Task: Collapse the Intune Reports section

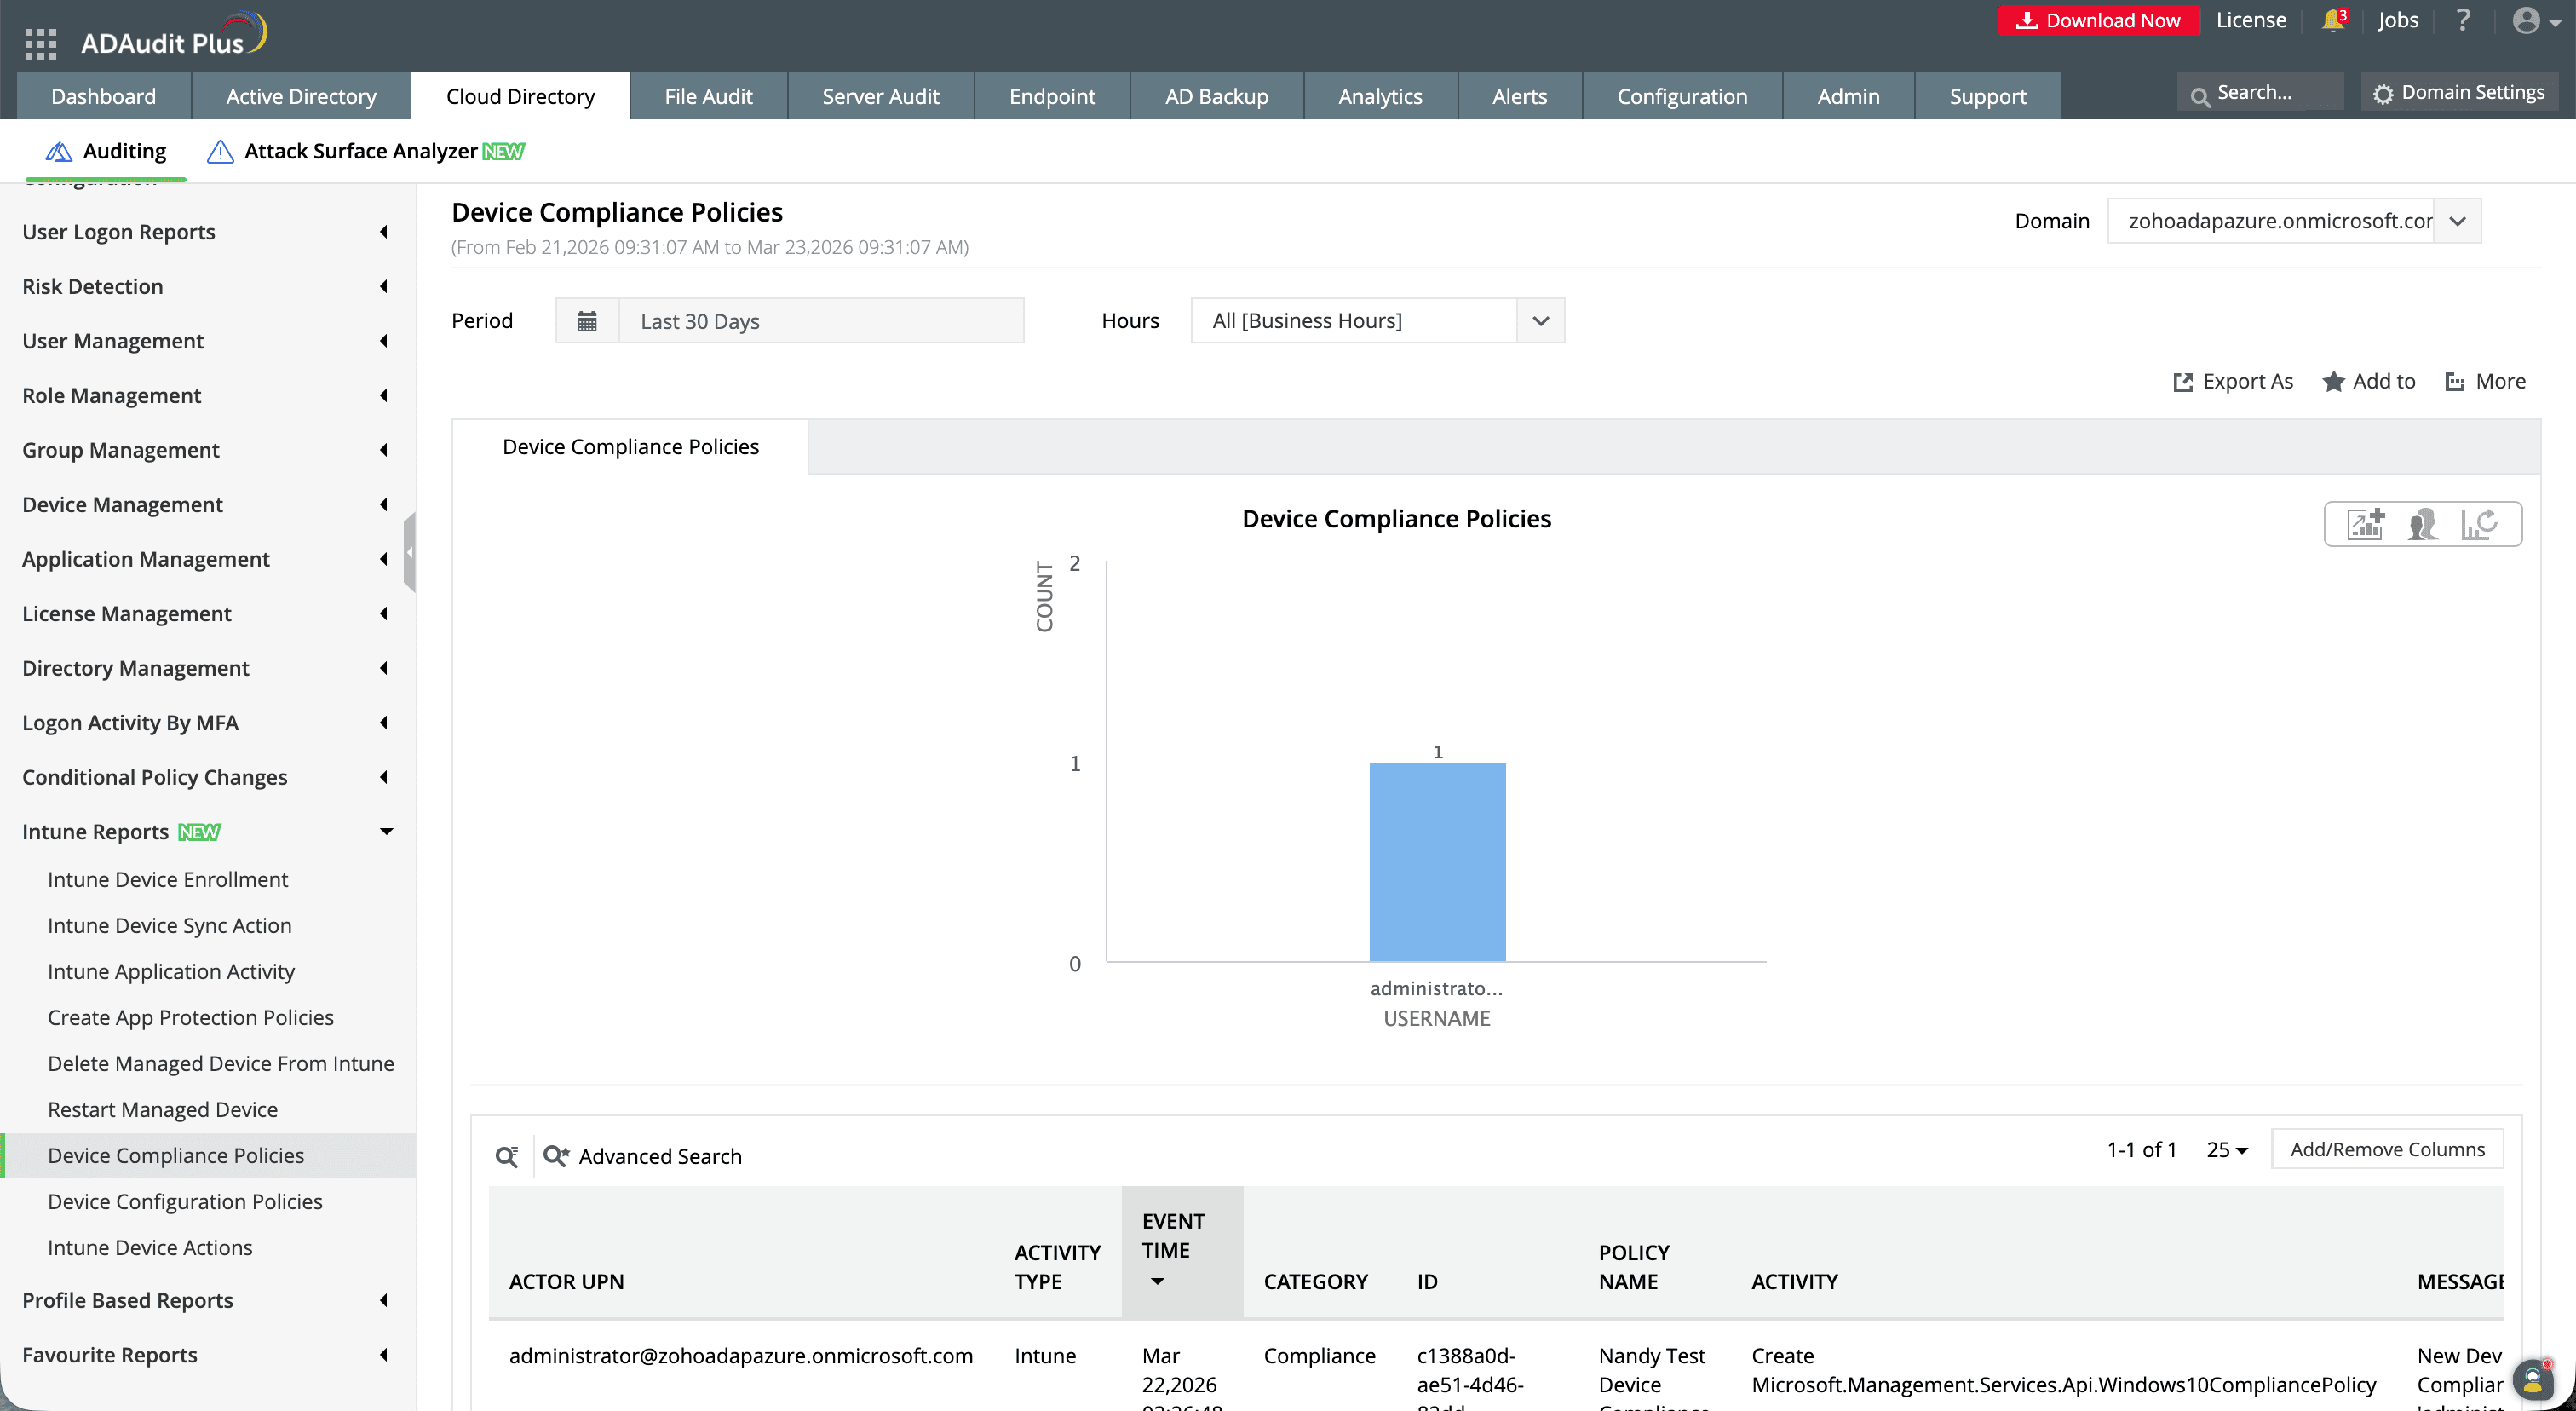Action: click(x=386, y=831)
